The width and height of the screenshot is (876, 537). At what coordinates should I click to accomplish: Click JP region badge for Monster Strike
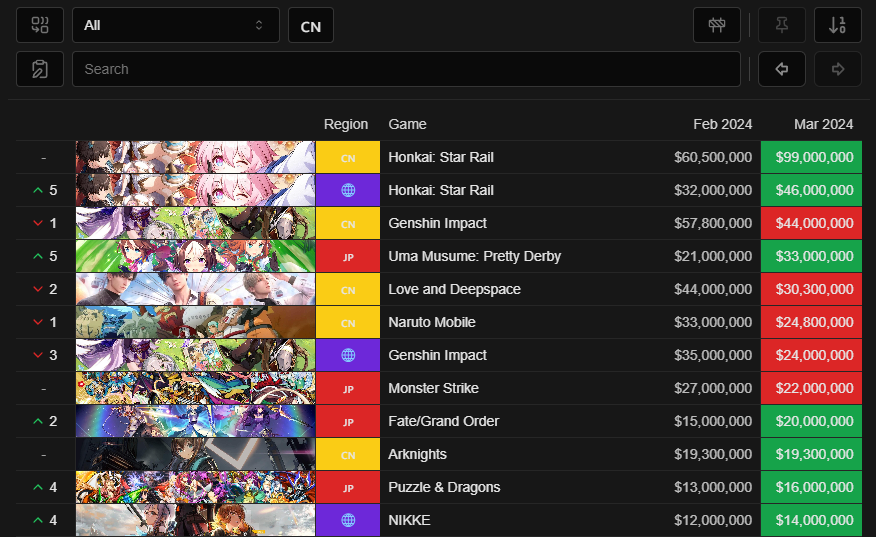(x=348, y=388)
